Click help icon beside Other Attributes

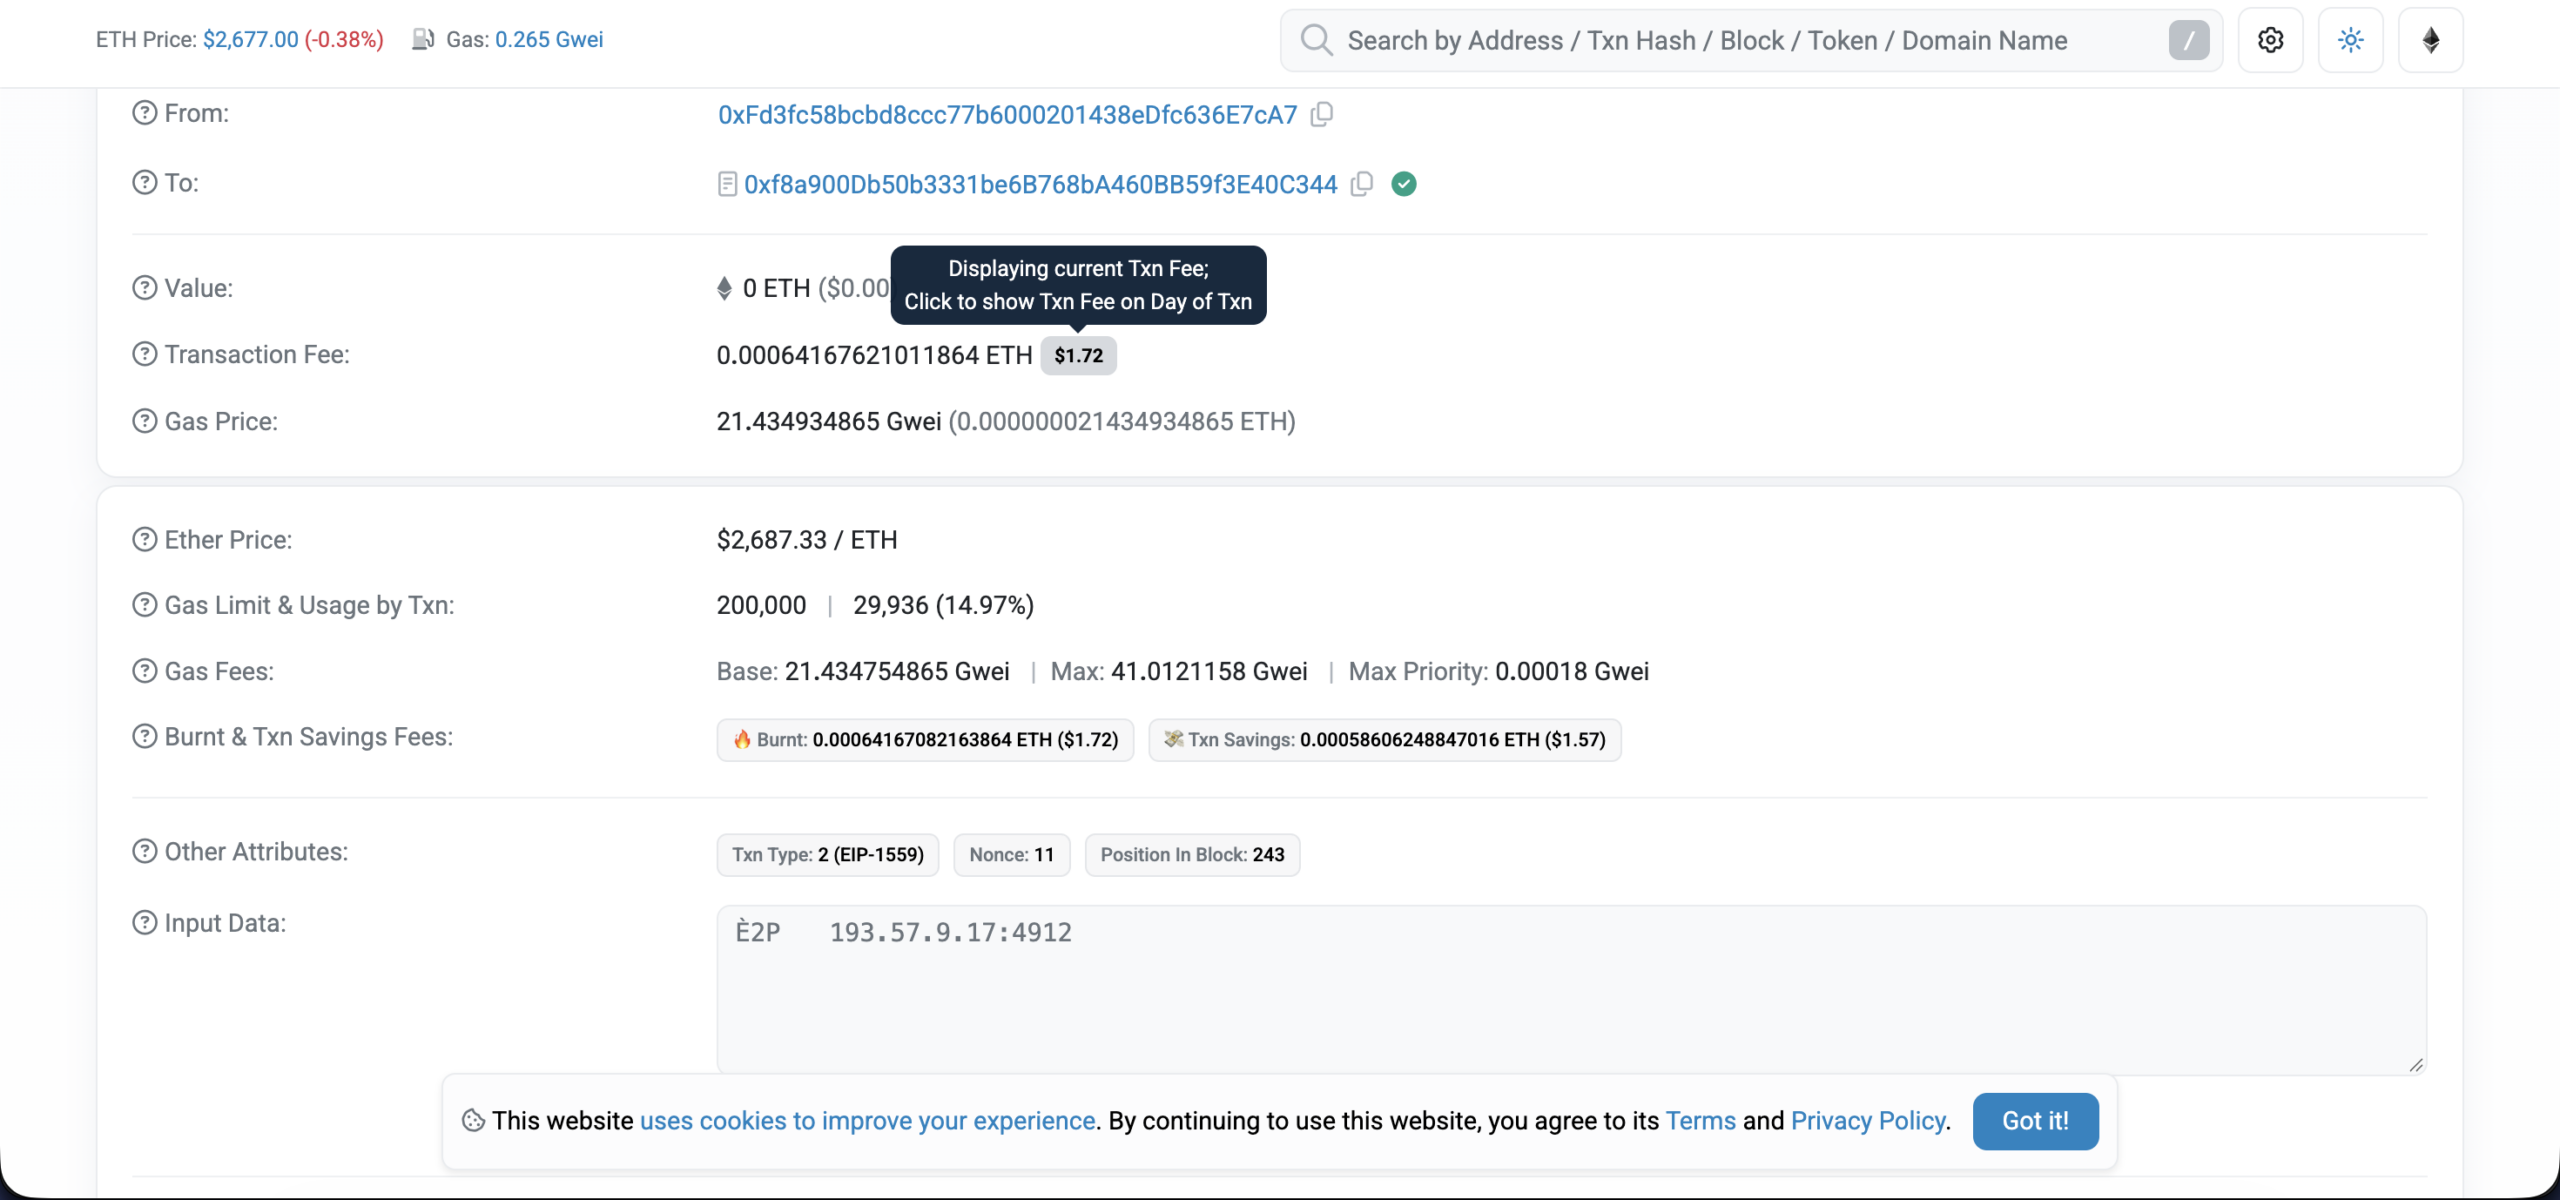[145, 852]
